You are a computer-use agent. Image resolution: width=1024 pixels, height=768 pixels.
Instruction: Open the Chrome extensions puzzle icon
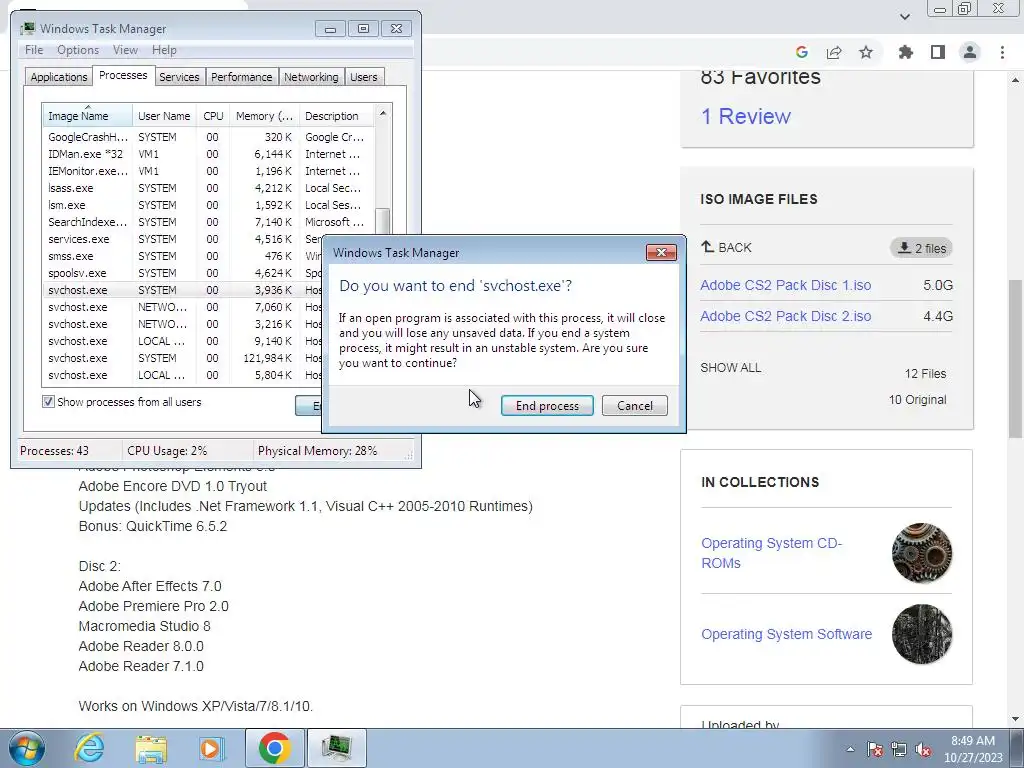906,52
